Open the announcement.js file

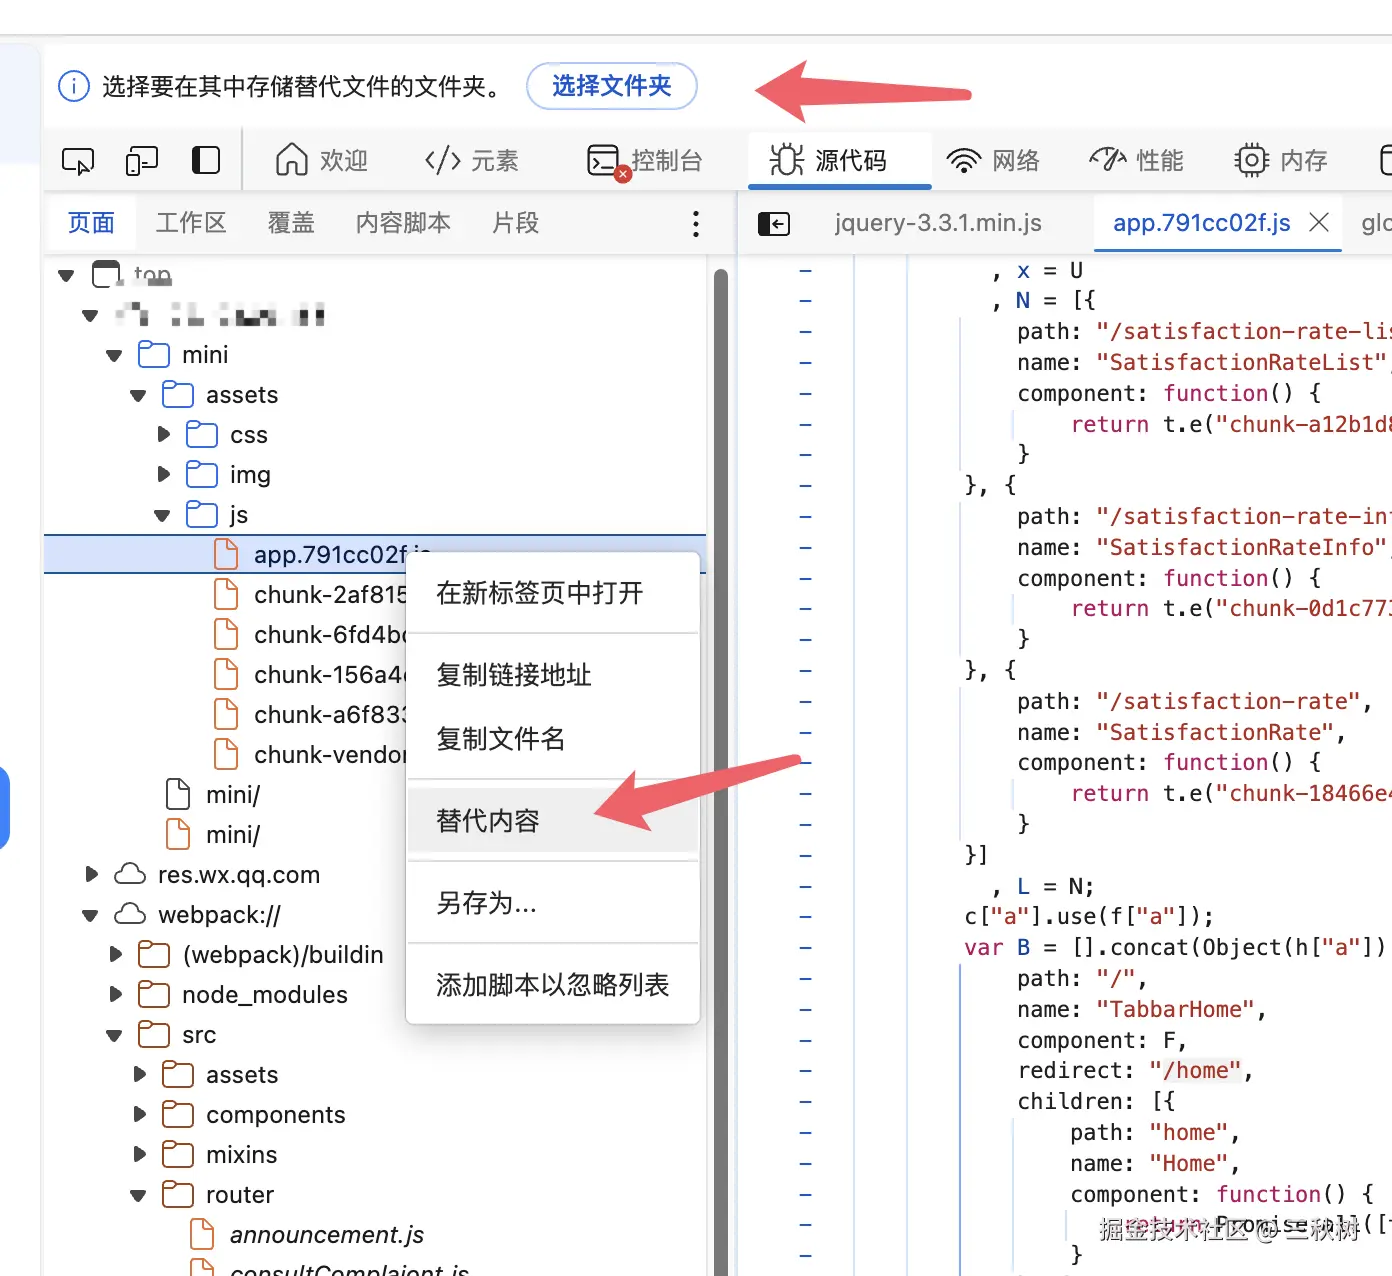pyautogui.click(x=327, y=1235)
